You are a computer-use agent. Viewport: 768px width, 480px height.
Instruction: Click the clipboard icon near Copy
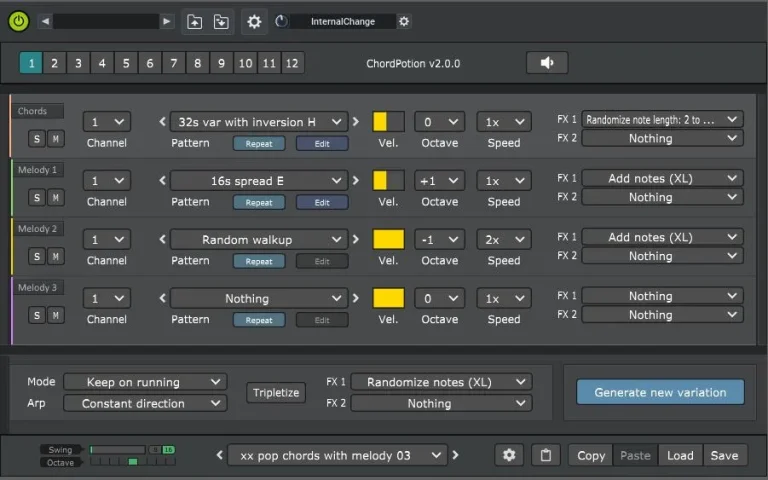click(545, 455)
